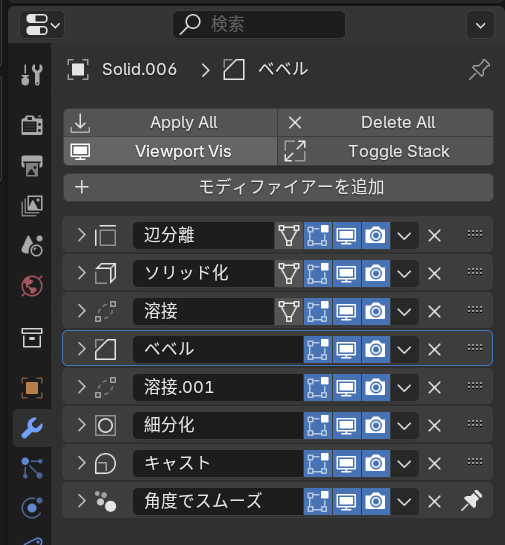Open the World properties tab
Viewport: 505px width, 545px height.
32,286
